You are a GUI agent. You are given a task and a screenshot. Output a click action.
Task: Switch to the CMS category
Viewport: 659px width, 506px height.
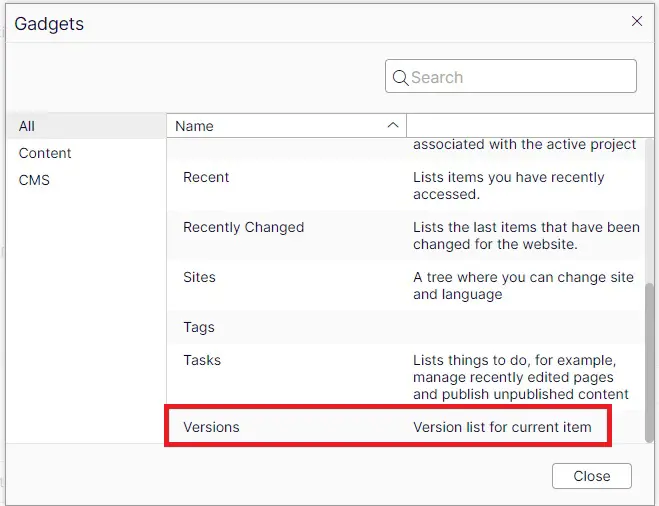[34, 180]
